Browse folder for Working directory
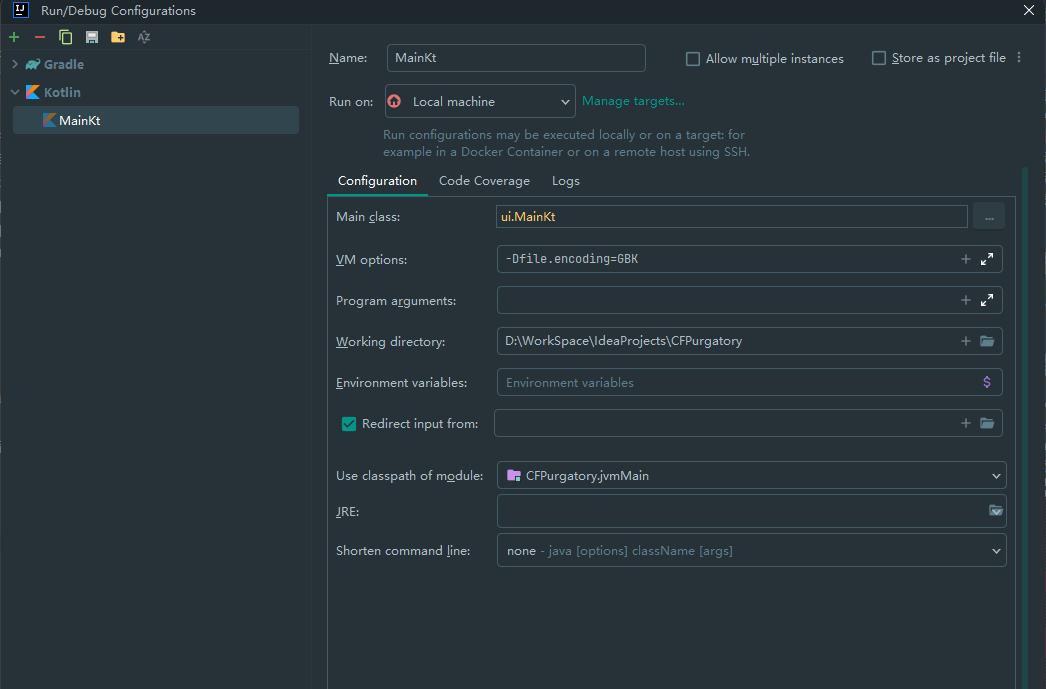The width and height of the screenshot is (1046, 689). [987, 341]
